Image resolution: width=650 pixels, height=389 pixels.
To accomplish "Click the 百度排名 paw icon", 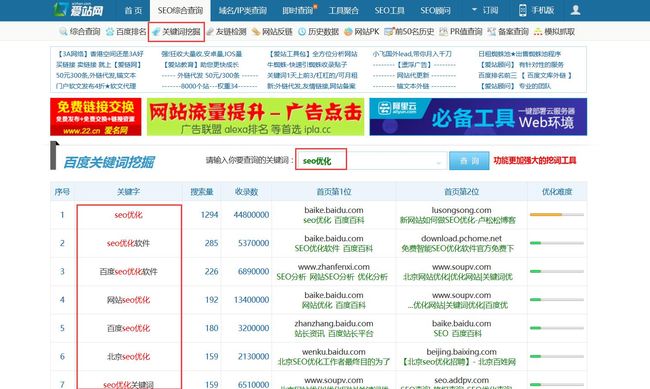I will click(110, 32).
